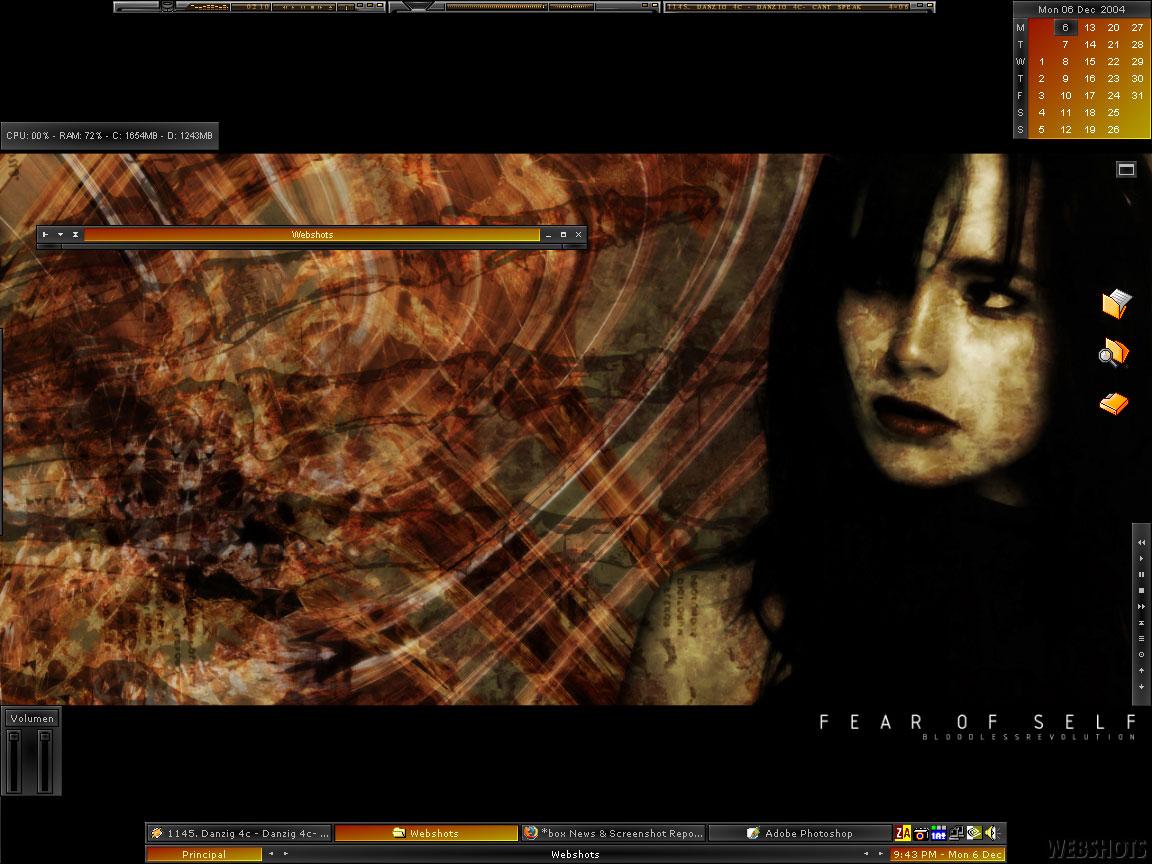1152x864 pixels.
Task: Select day 6 in the calendar
Action: coord(1065,28)
